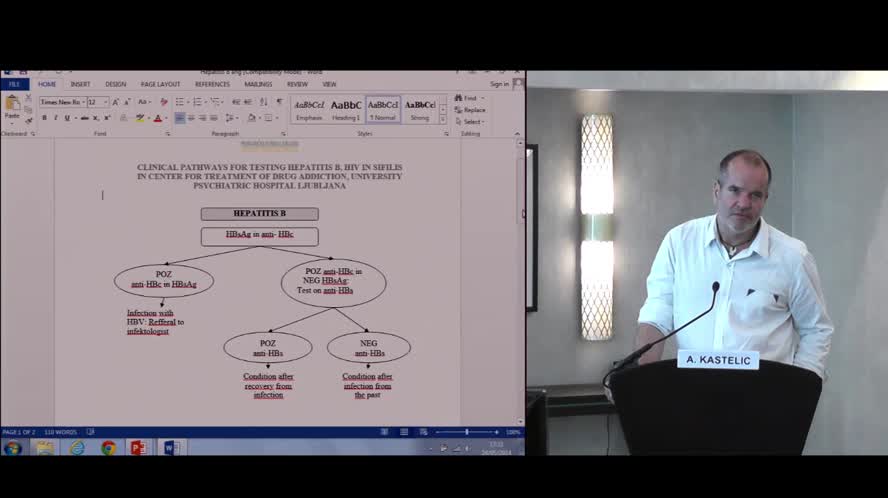Image resolution: width=888 pixels, height=498 pixels.
Task: Launch Chrome from the taskbar
Action: pyautogui.click(x=108, y=447)
